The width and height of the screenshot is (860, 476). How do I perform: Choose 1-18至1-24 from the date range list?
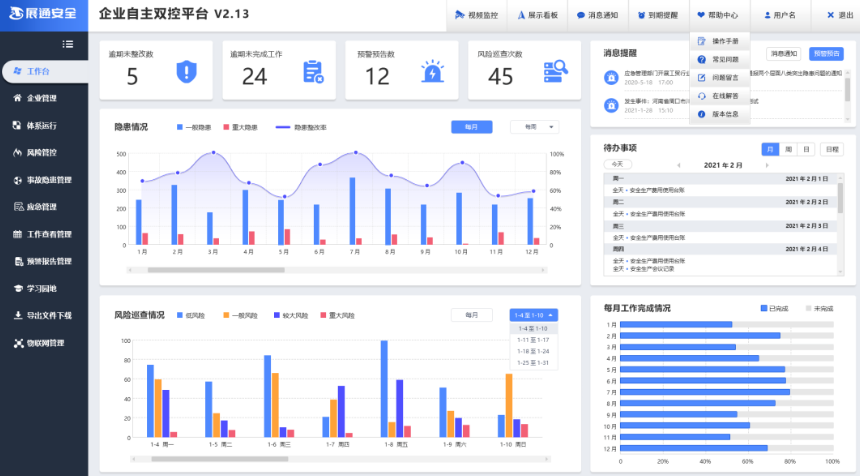click(x=533, y=352)
